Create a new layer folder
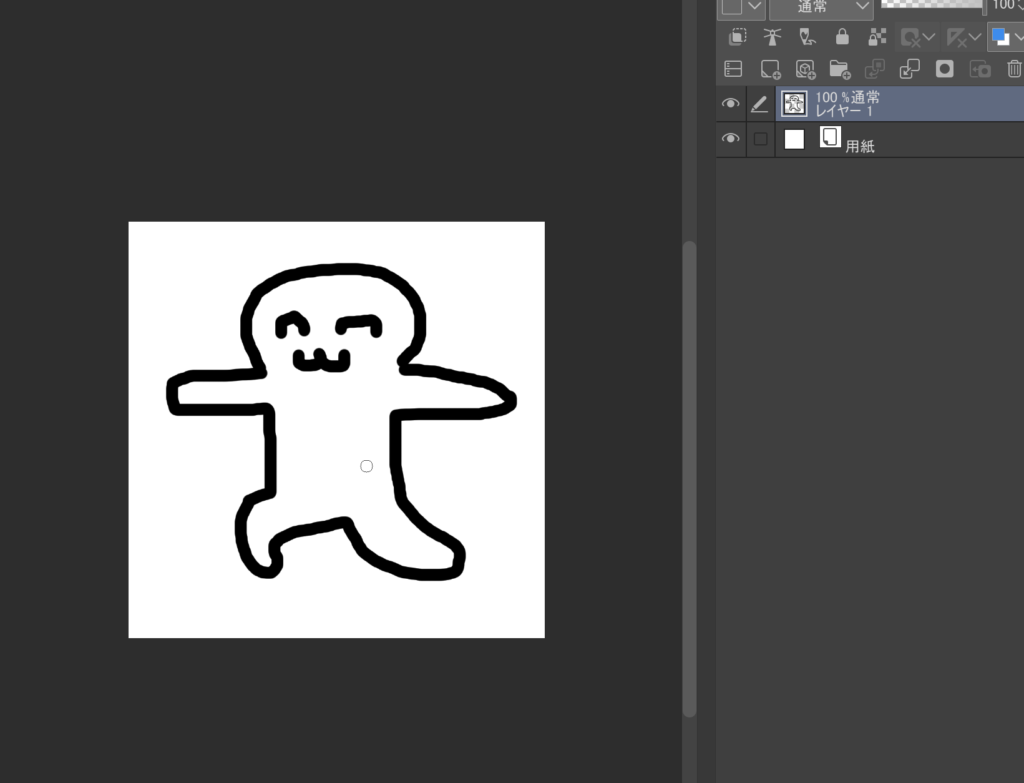 pyautogui.click(x=840, y=69)
